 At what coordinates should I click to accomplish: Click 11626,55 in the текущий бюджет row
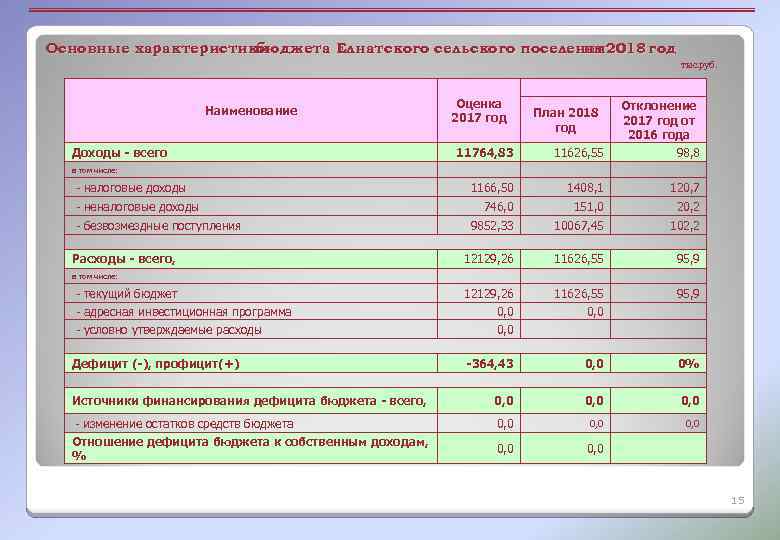click(579, 294)
